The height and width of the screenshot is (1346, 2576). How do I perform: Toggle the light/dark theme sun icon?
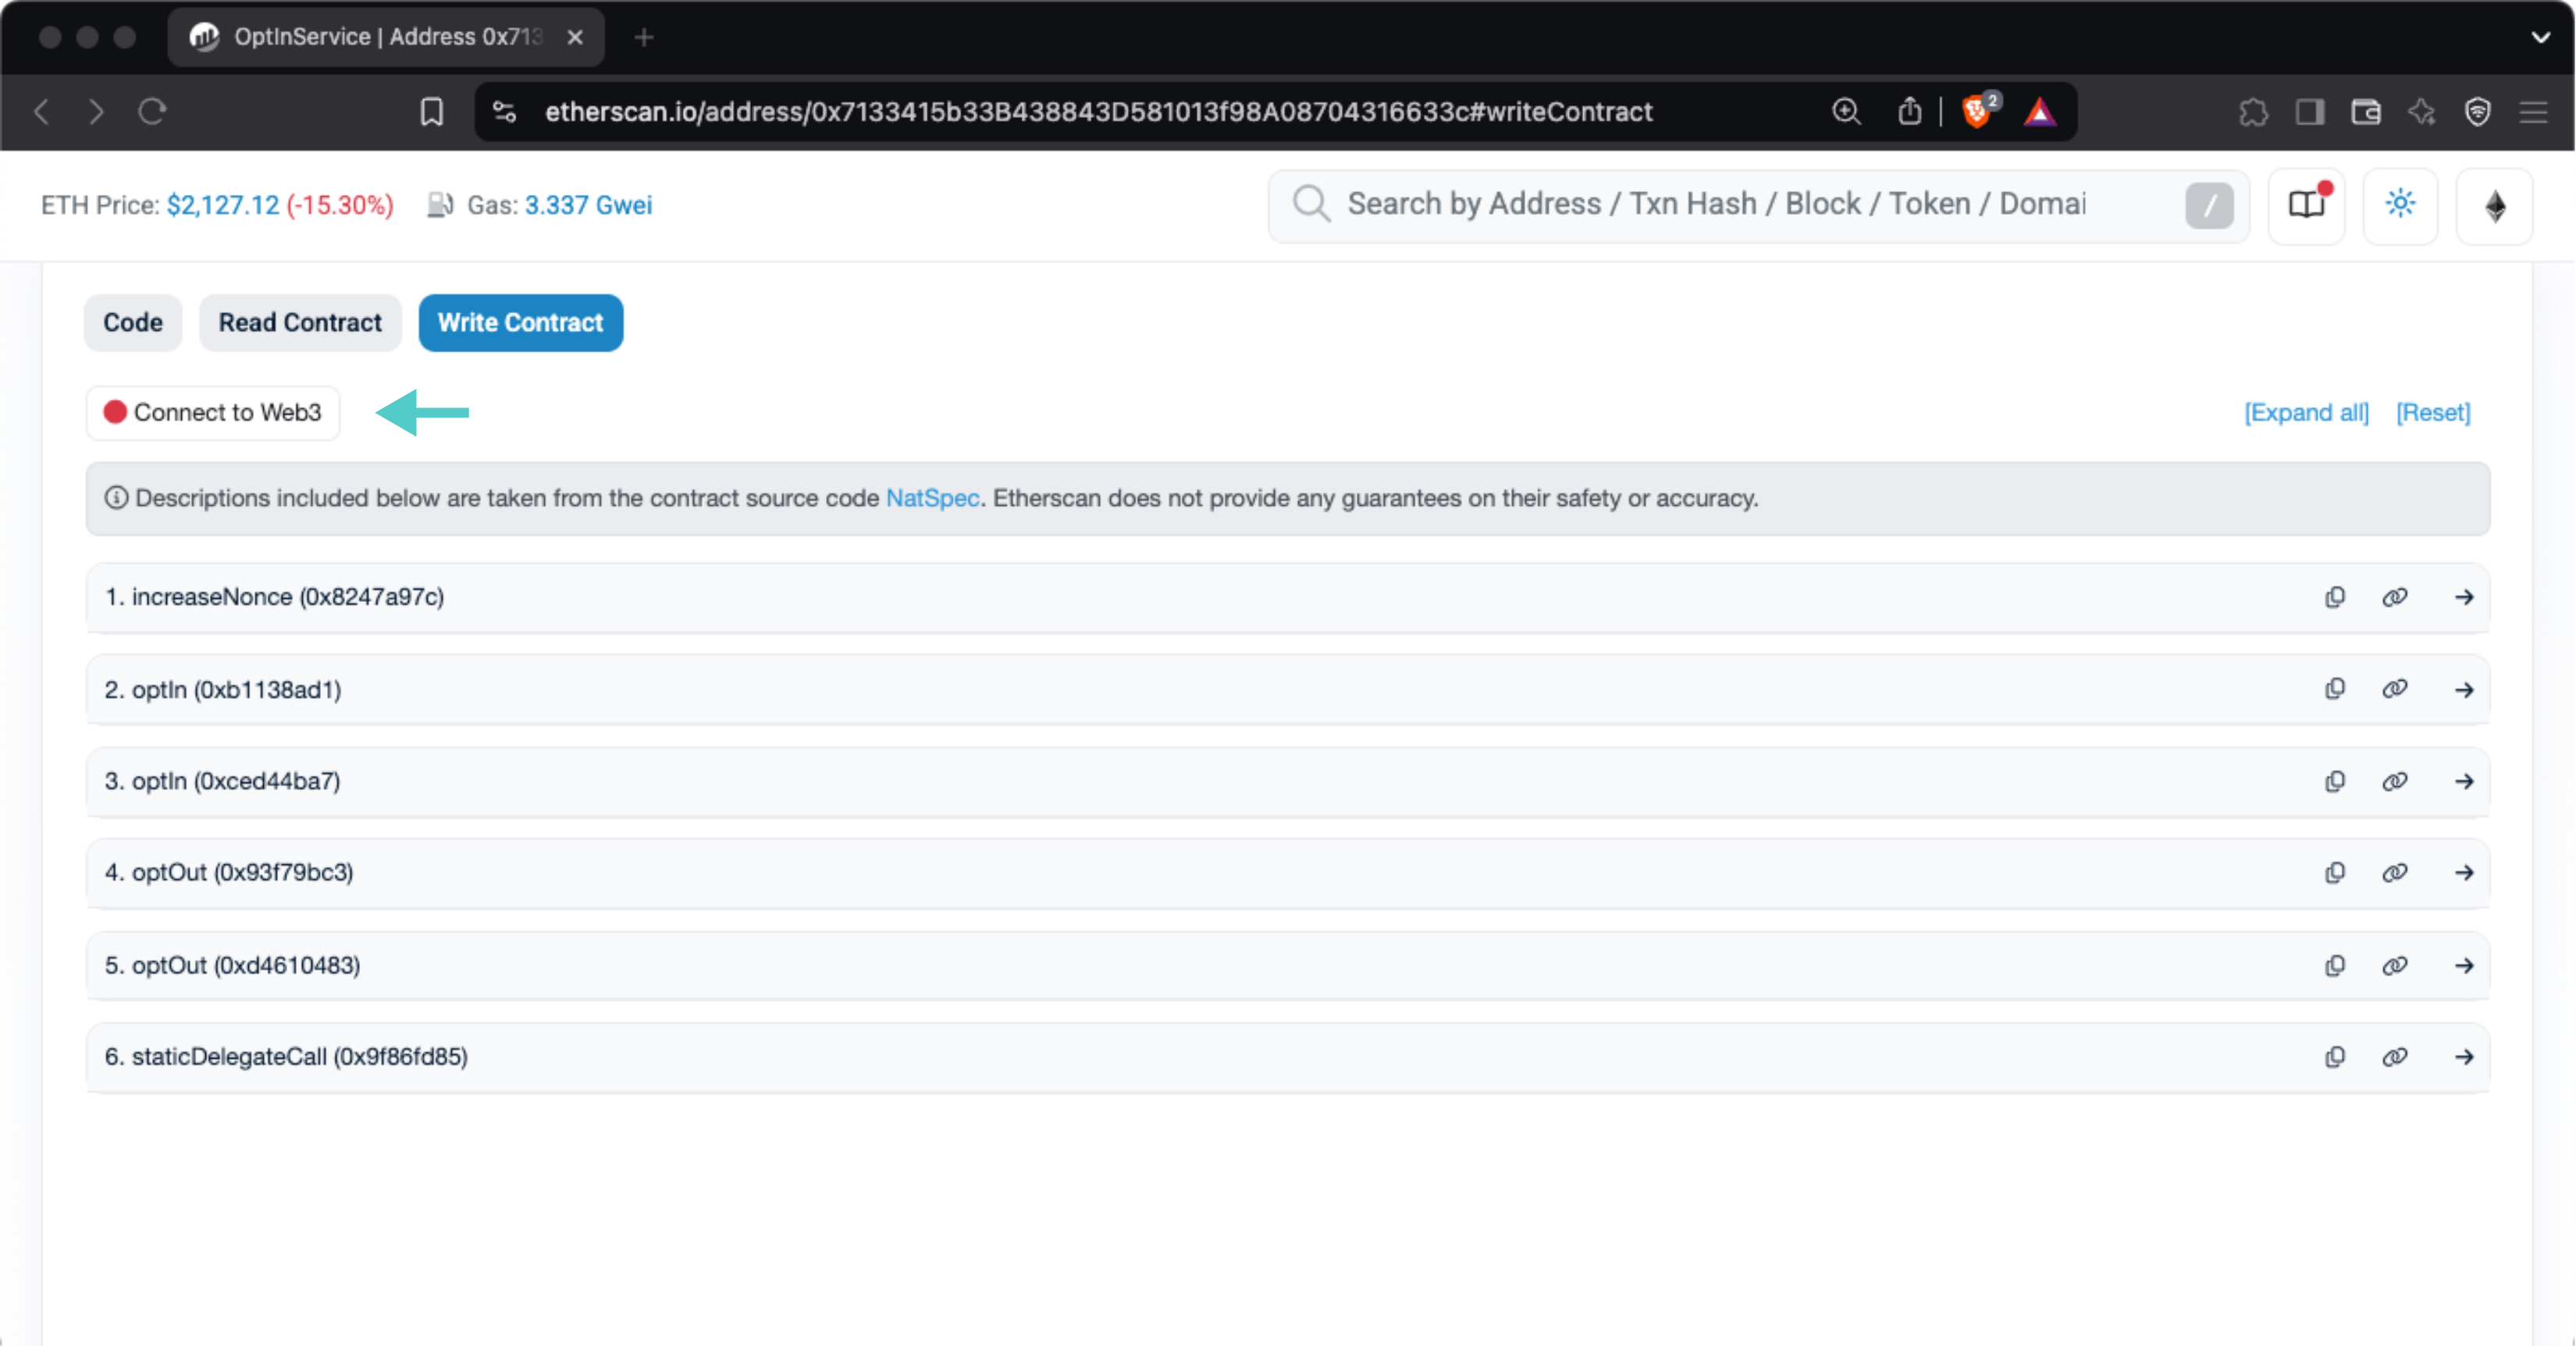point(2400,206)
